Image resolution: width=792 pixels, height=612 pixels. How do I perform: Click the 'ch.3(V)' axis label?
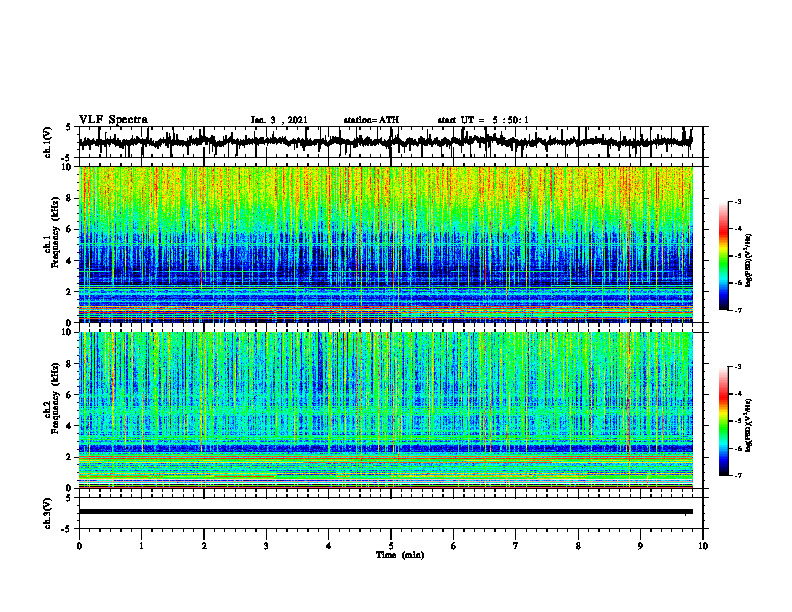click(48, 513)
